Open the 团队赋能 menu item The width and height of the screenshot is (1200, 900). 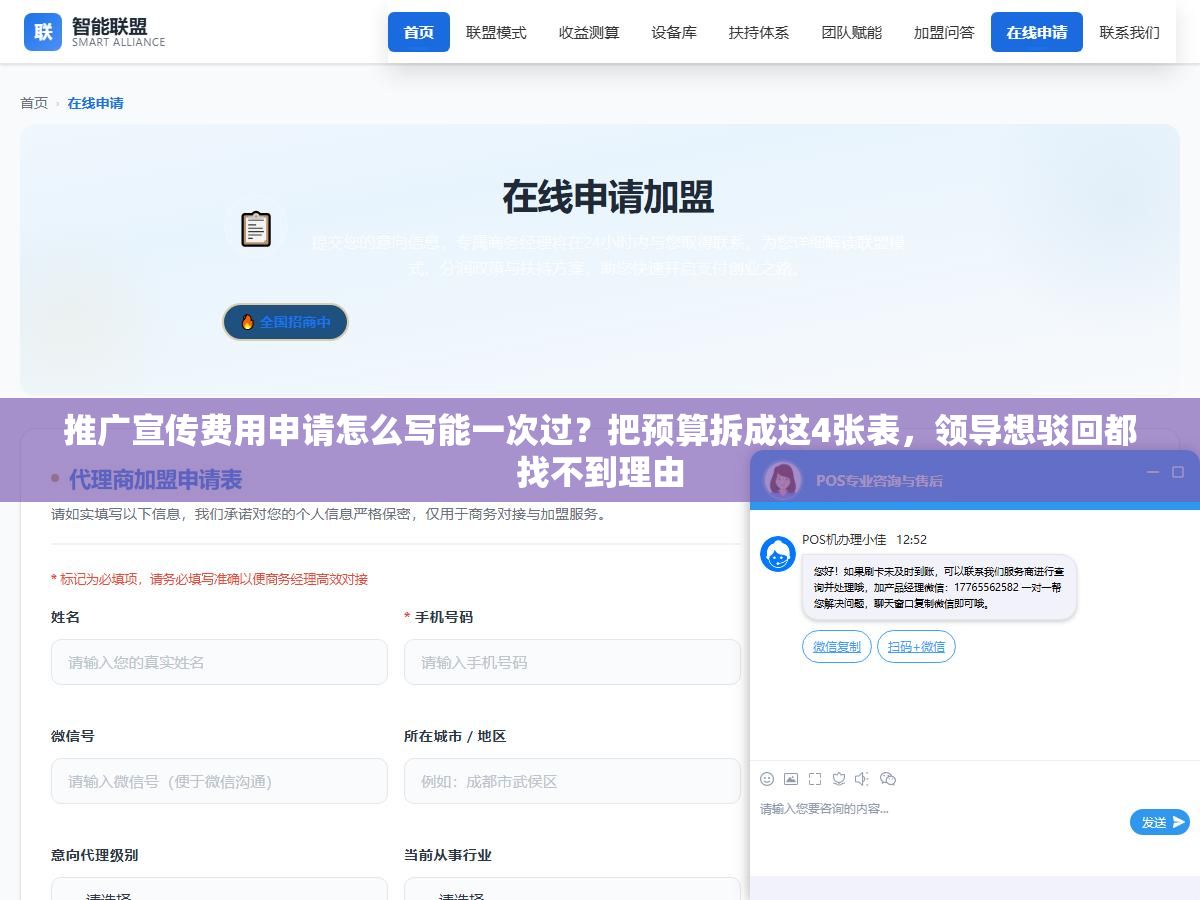(852, 32)
